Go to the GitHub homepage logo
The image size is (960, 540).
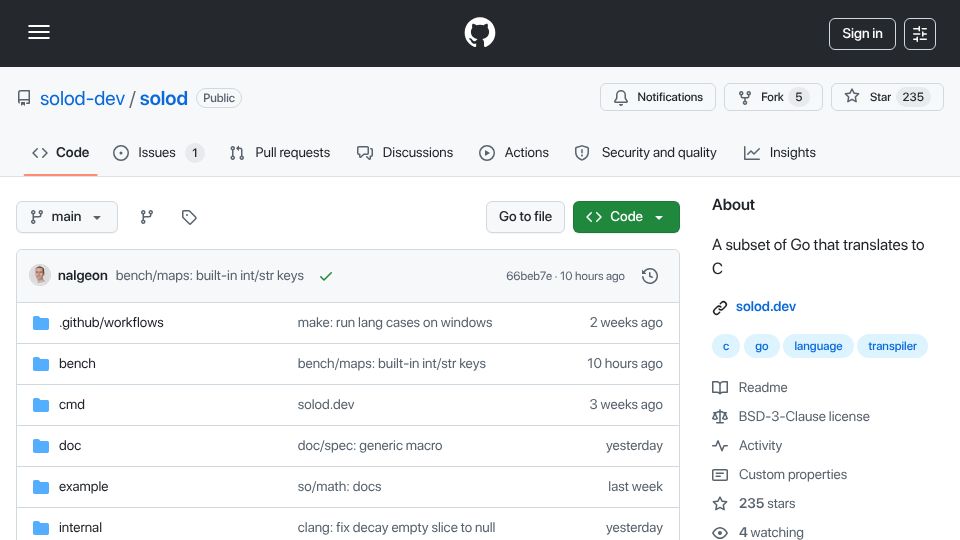point(479,32)
